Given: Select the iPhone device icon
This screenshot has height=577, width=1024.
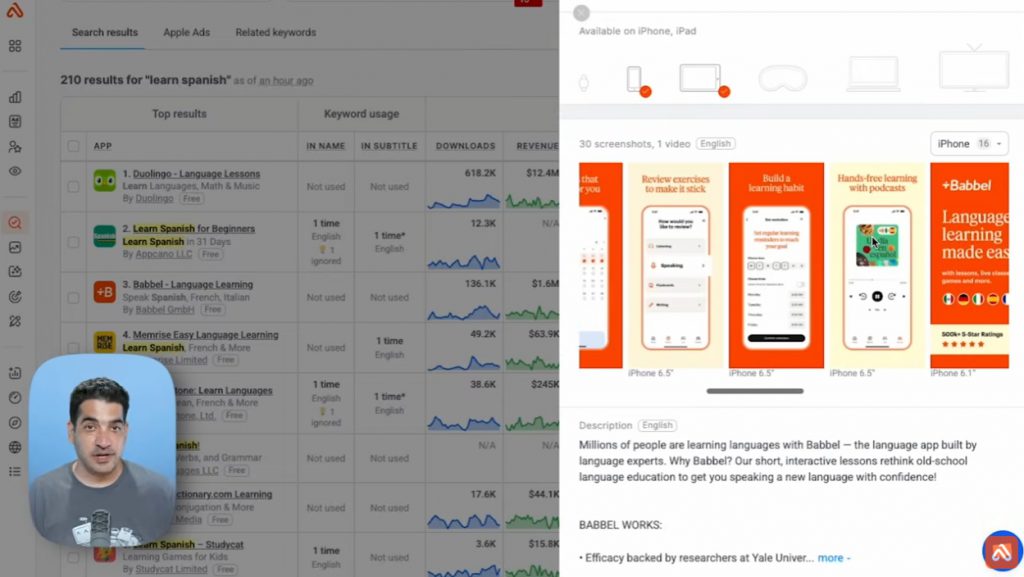Looking at the screenshot, I should pyautogui.click(x=635, y=79).
